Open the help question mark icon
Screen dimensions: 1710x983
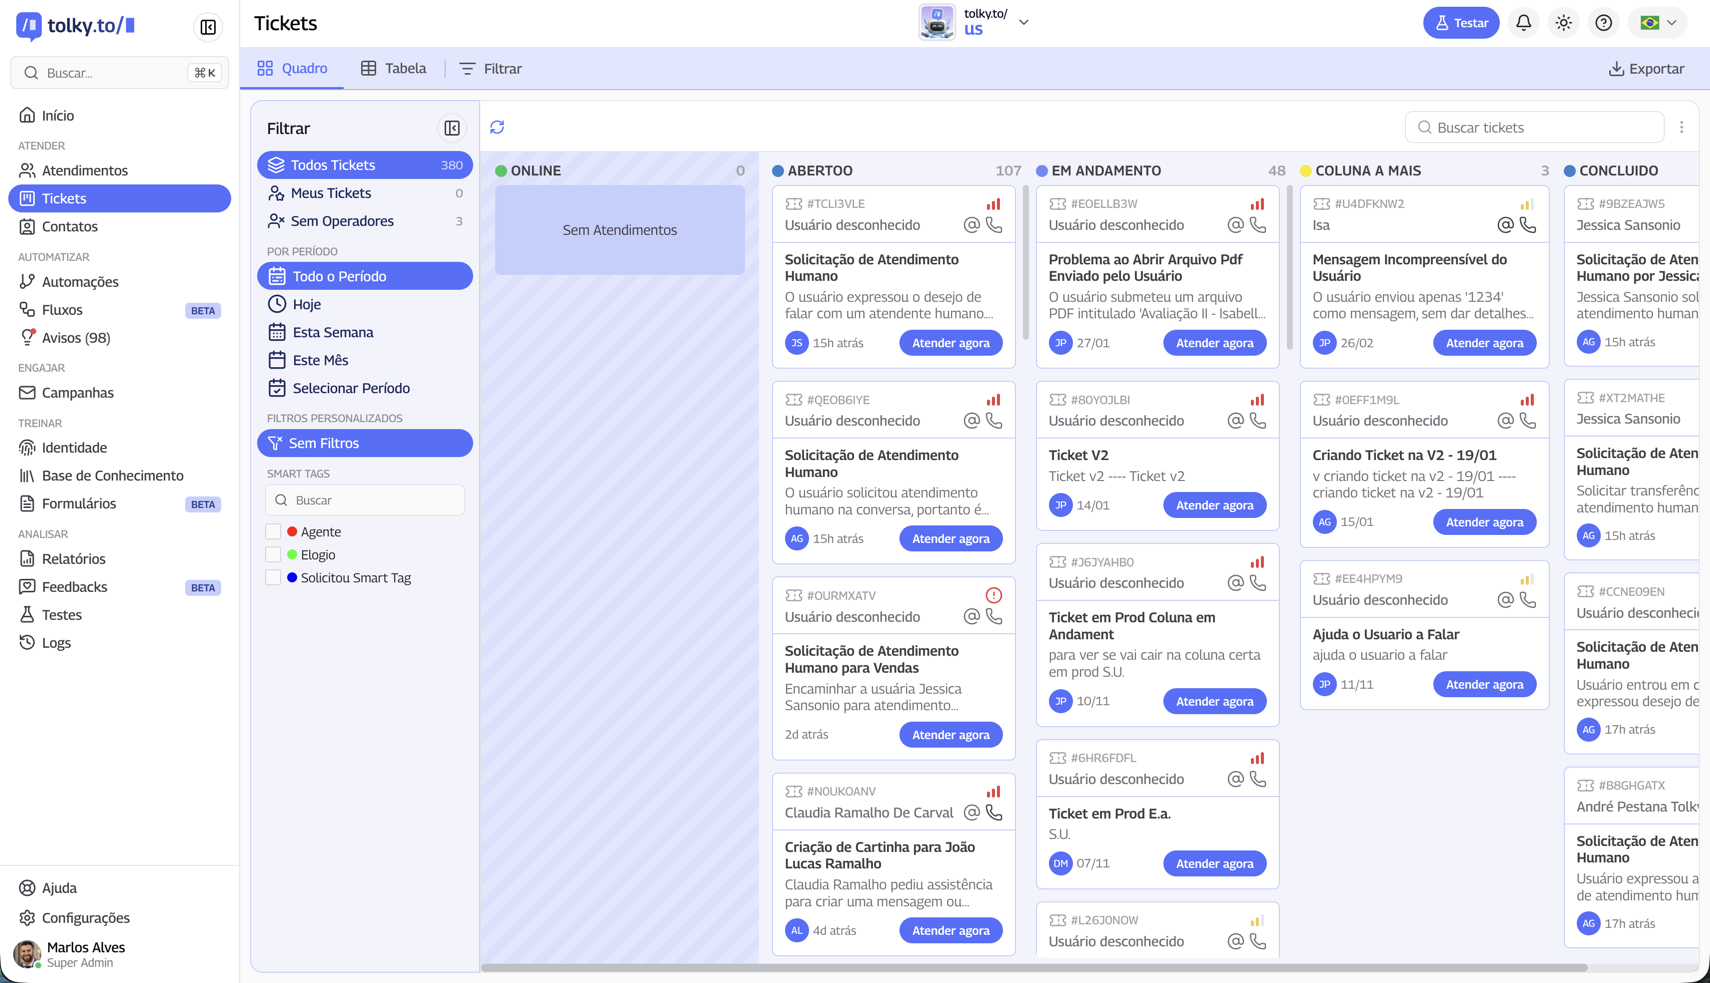point(1603,23)
